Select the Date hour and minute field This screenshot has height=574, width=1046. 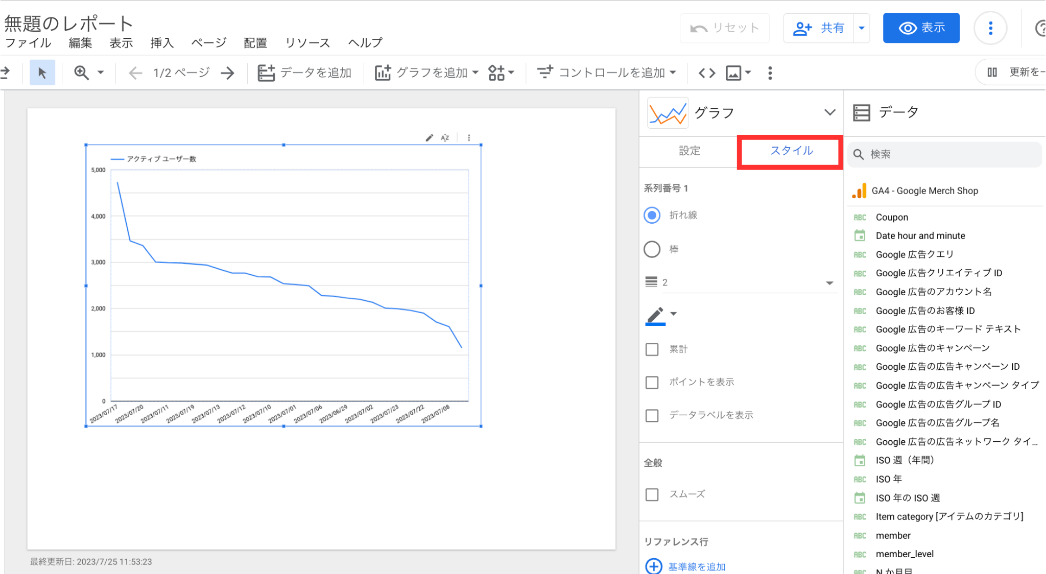point(920,236)
